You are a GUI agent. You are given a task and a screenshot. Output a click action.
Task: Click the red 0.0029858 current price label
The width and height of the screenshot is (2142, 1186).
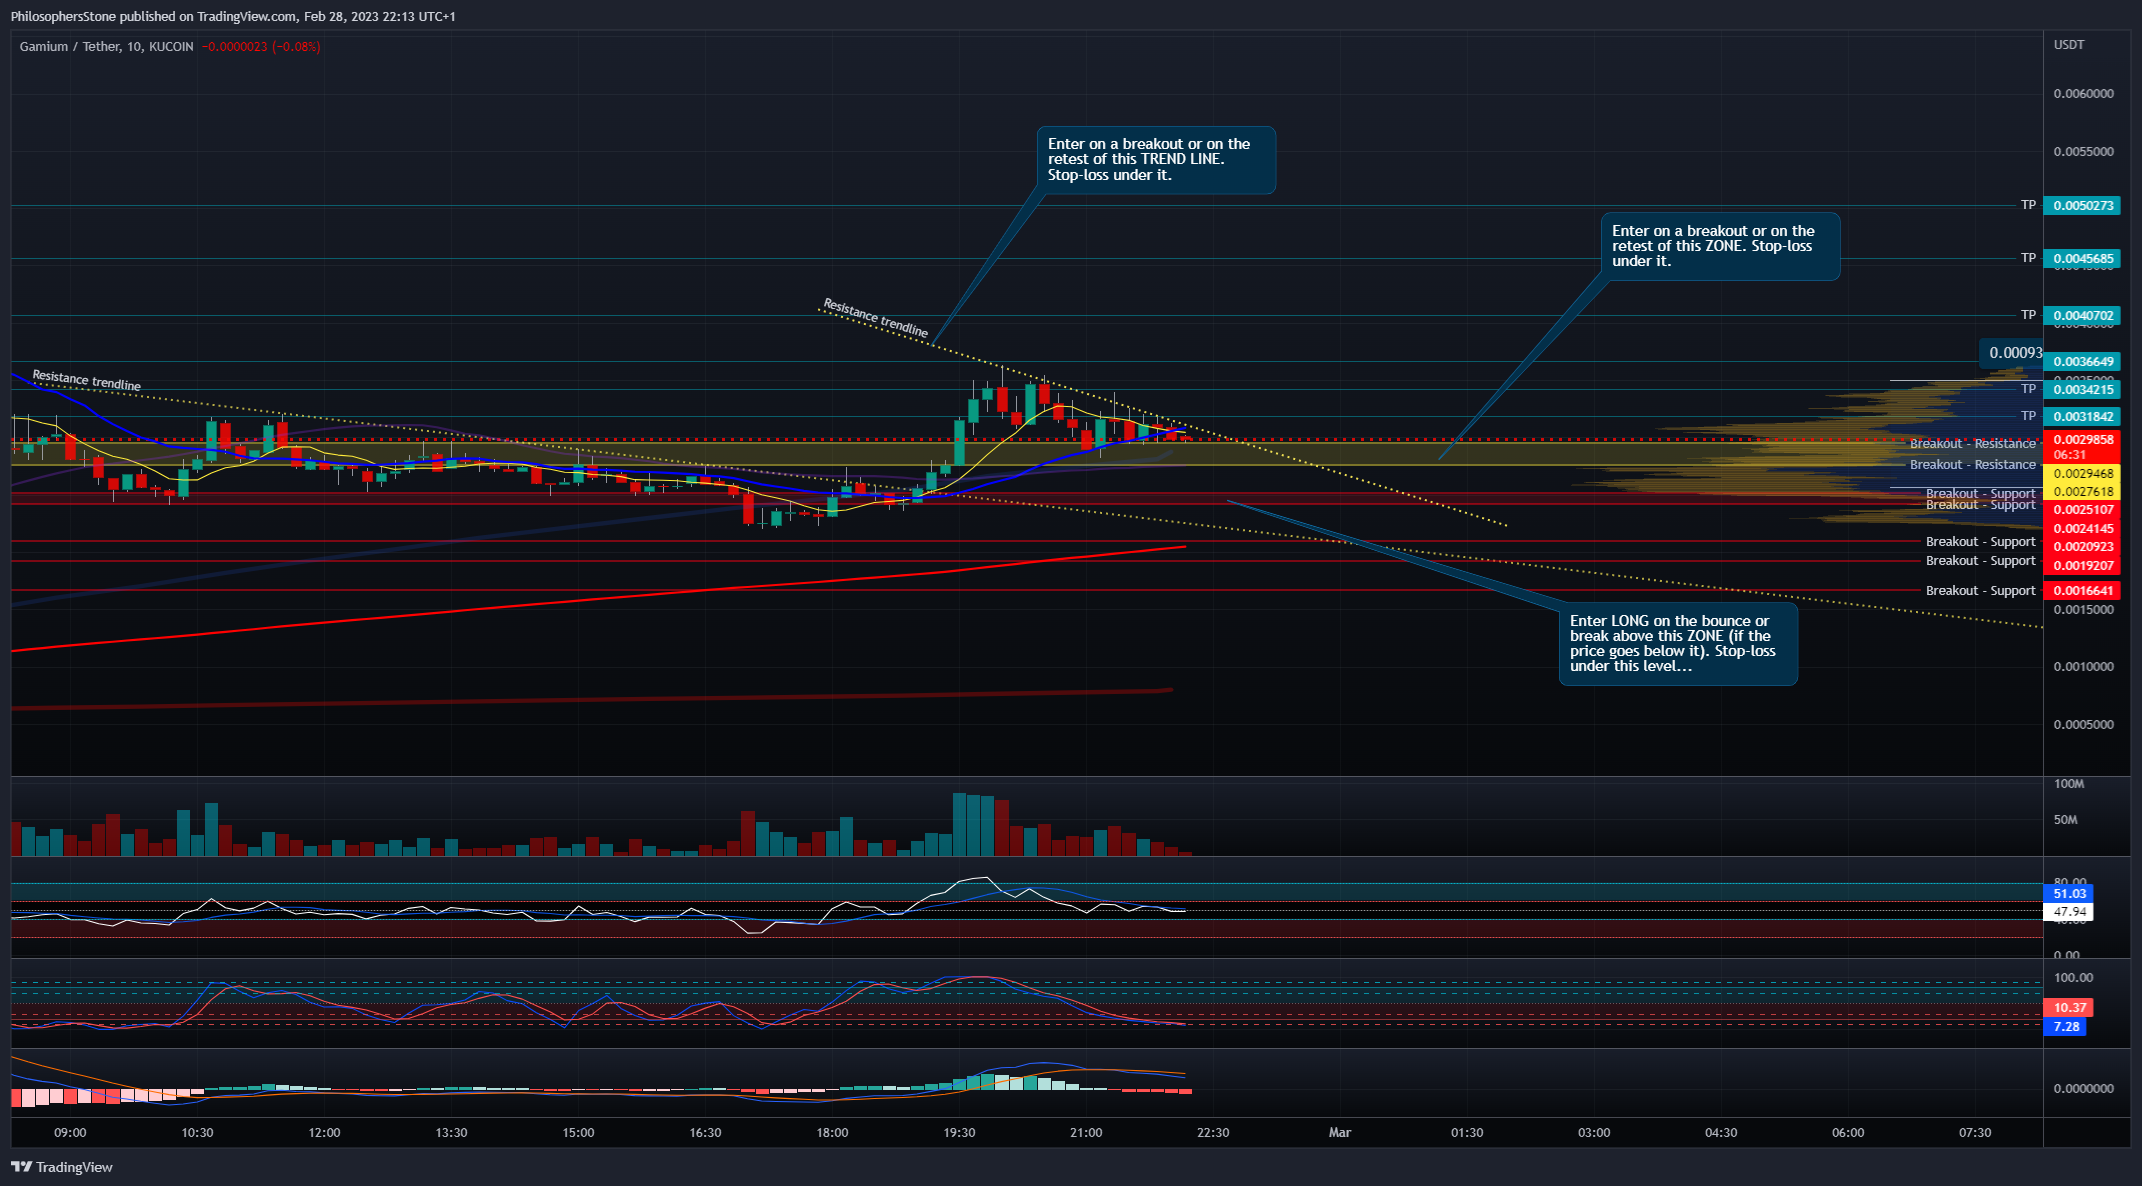coord(2082,439)
